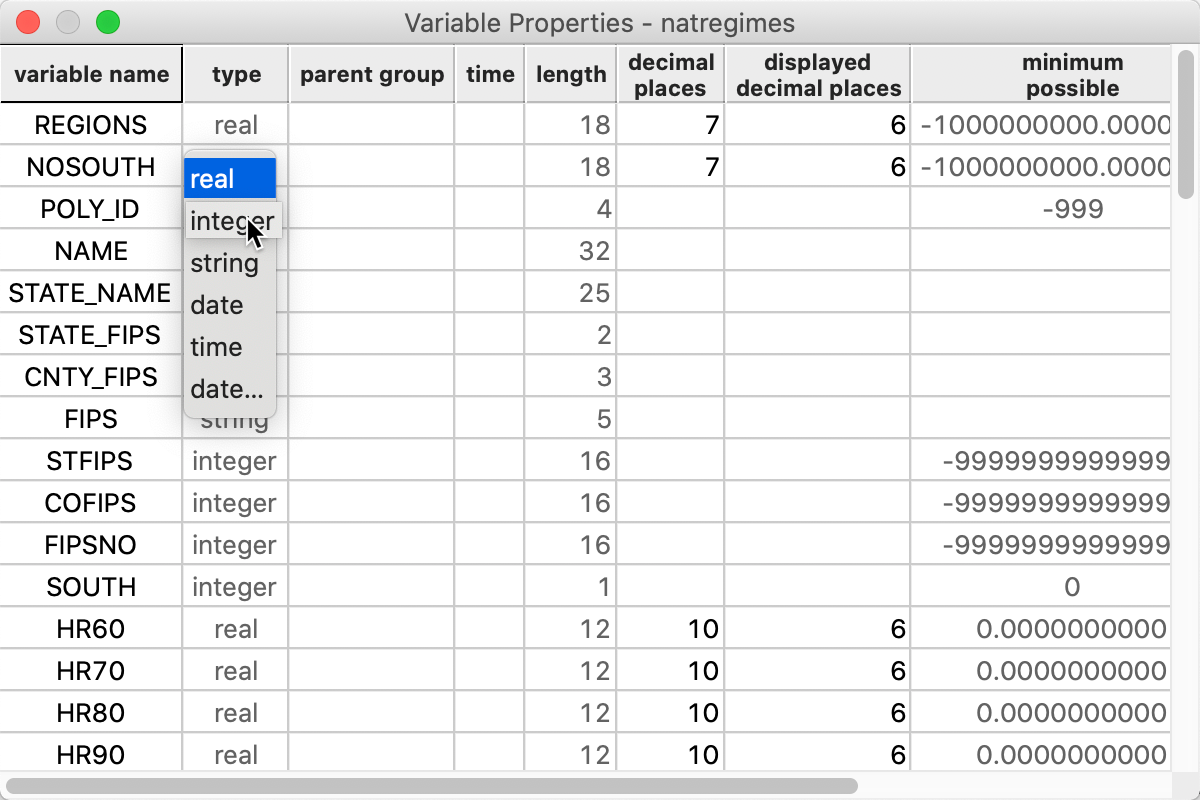The height and width of the screenshot is (800, 1200).
Task: Select the POLY_ID variable name cell
Action: coord(91,209)
